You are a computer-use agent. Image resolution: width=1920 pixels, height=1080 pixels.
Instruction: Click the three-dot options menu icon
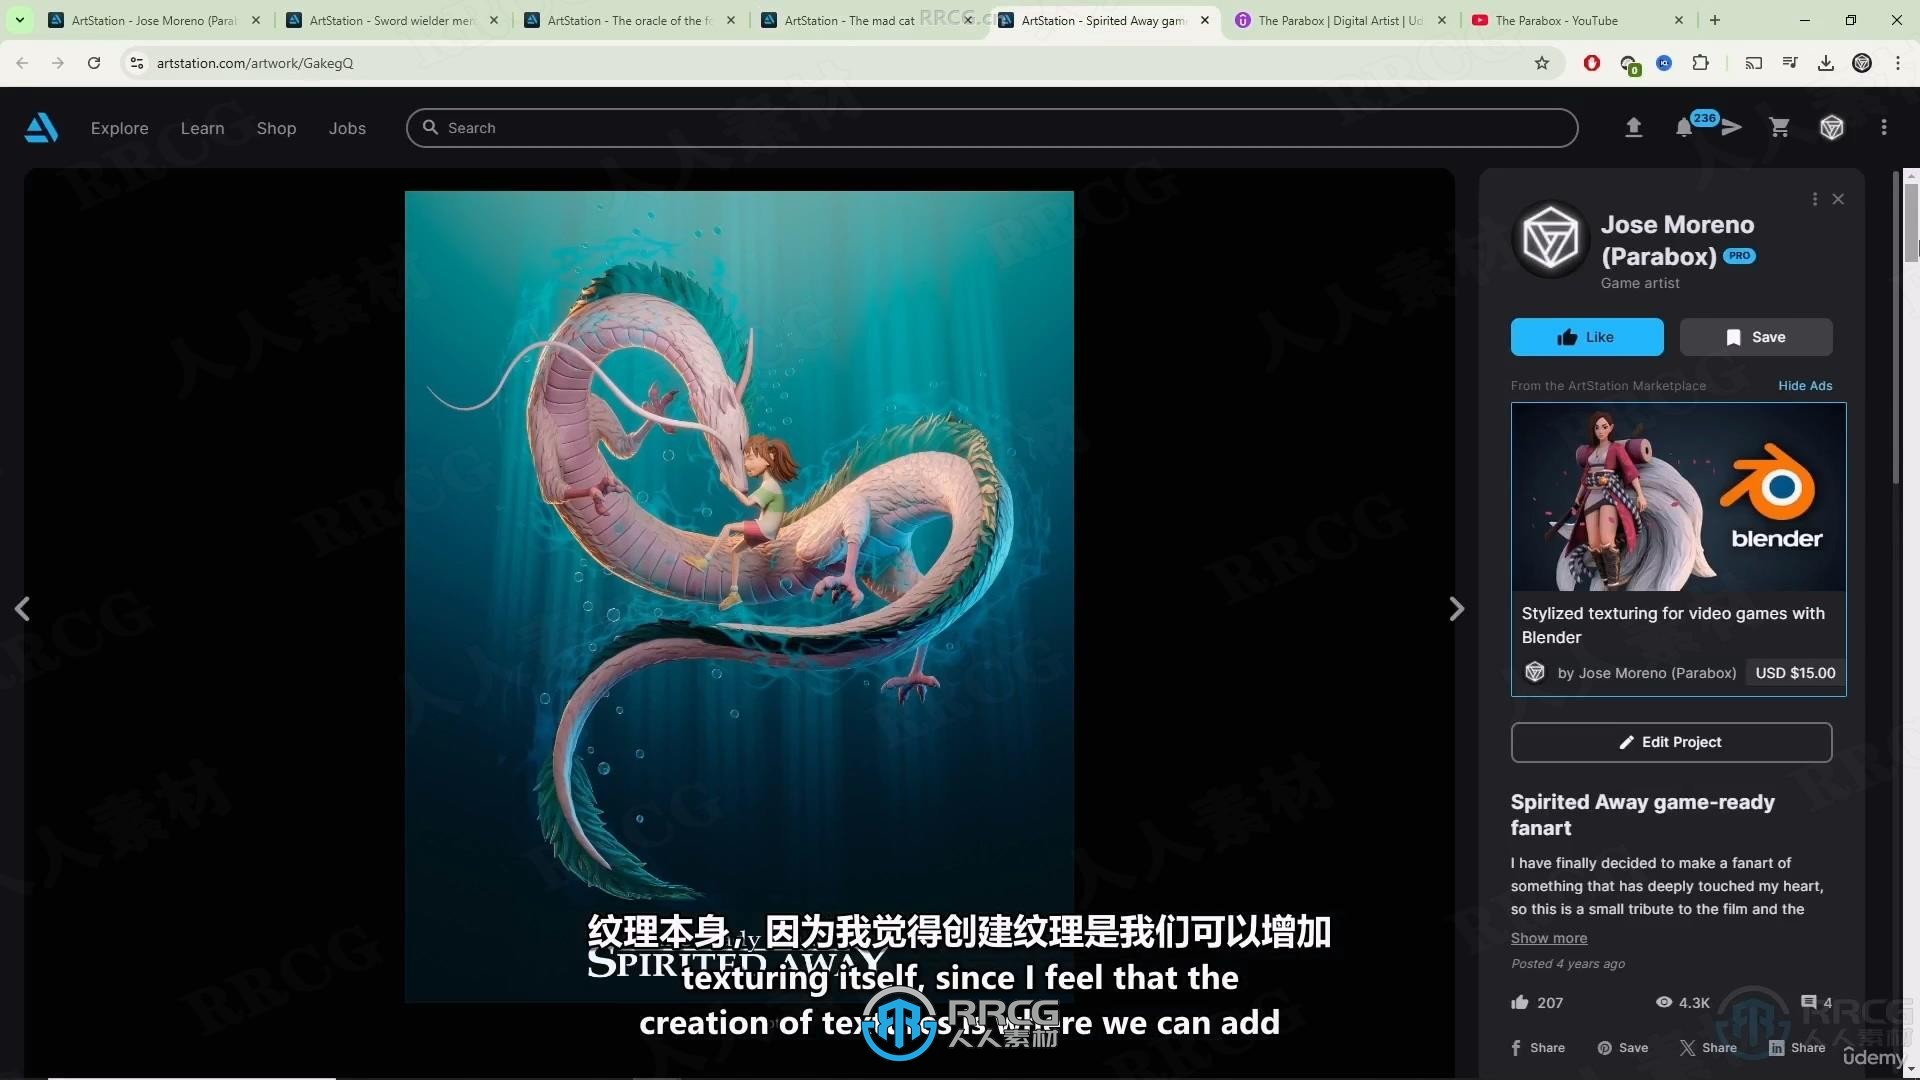(1815, 199)
